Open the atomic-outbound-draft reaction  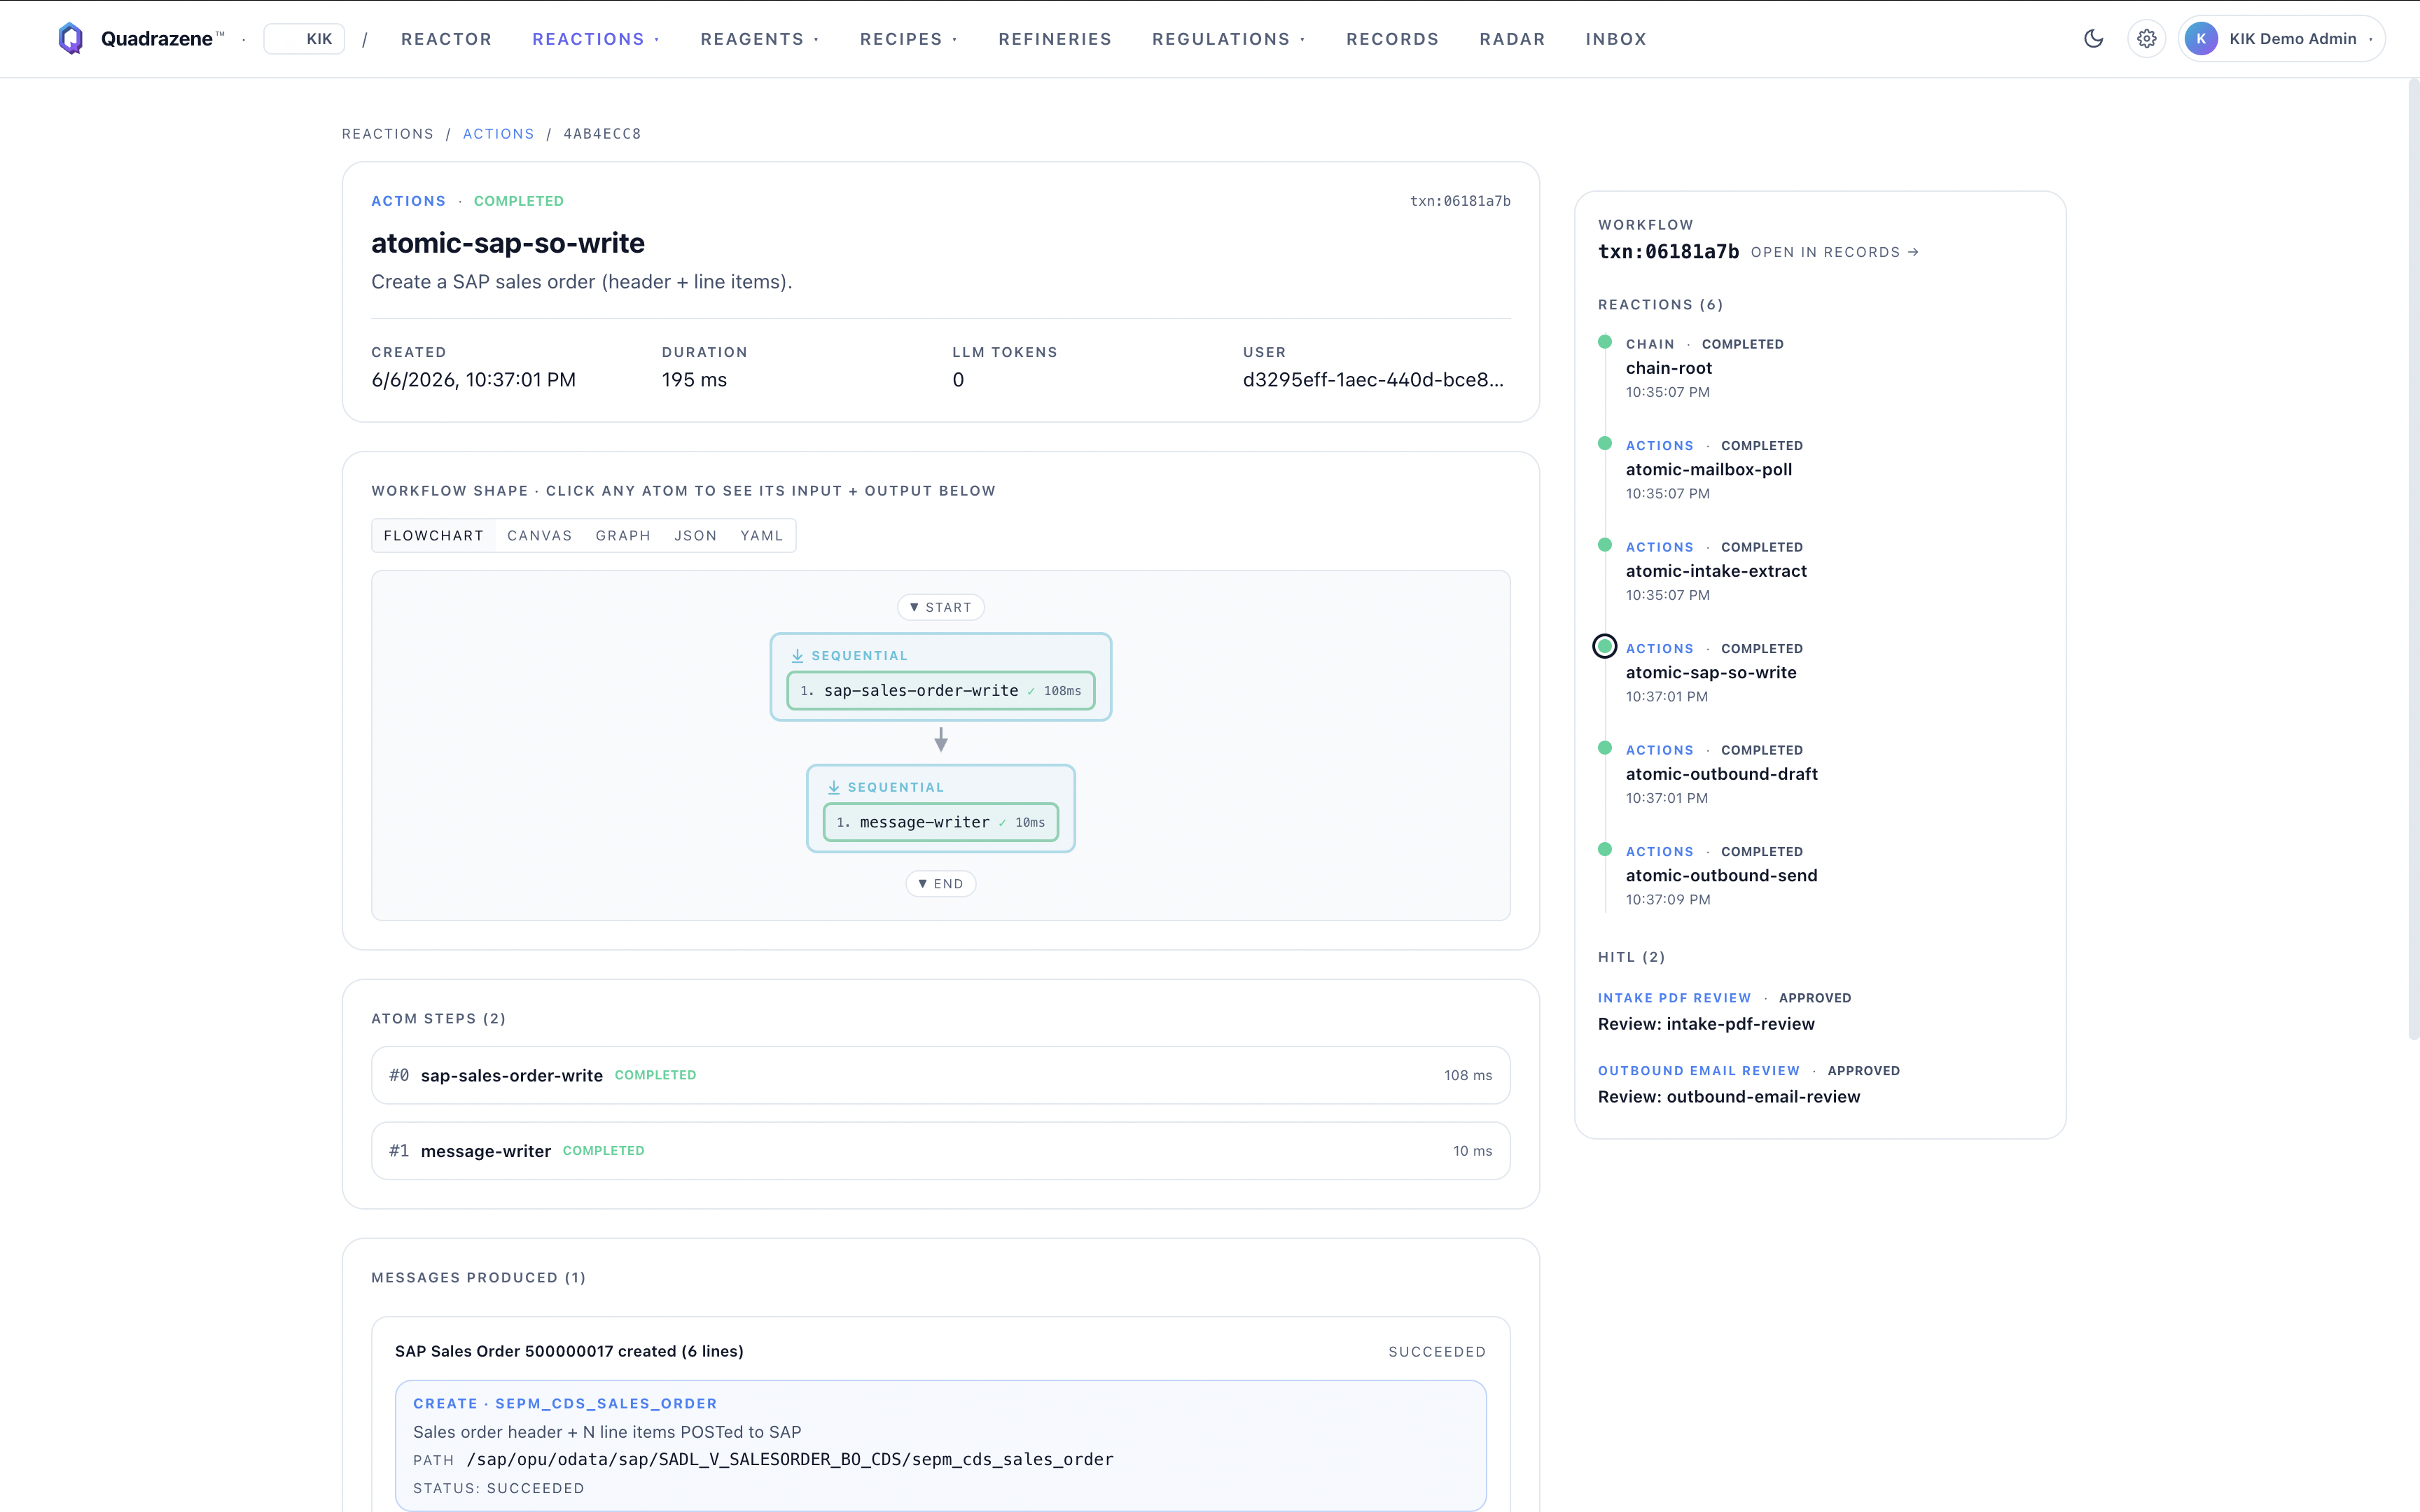(1722, 774)
